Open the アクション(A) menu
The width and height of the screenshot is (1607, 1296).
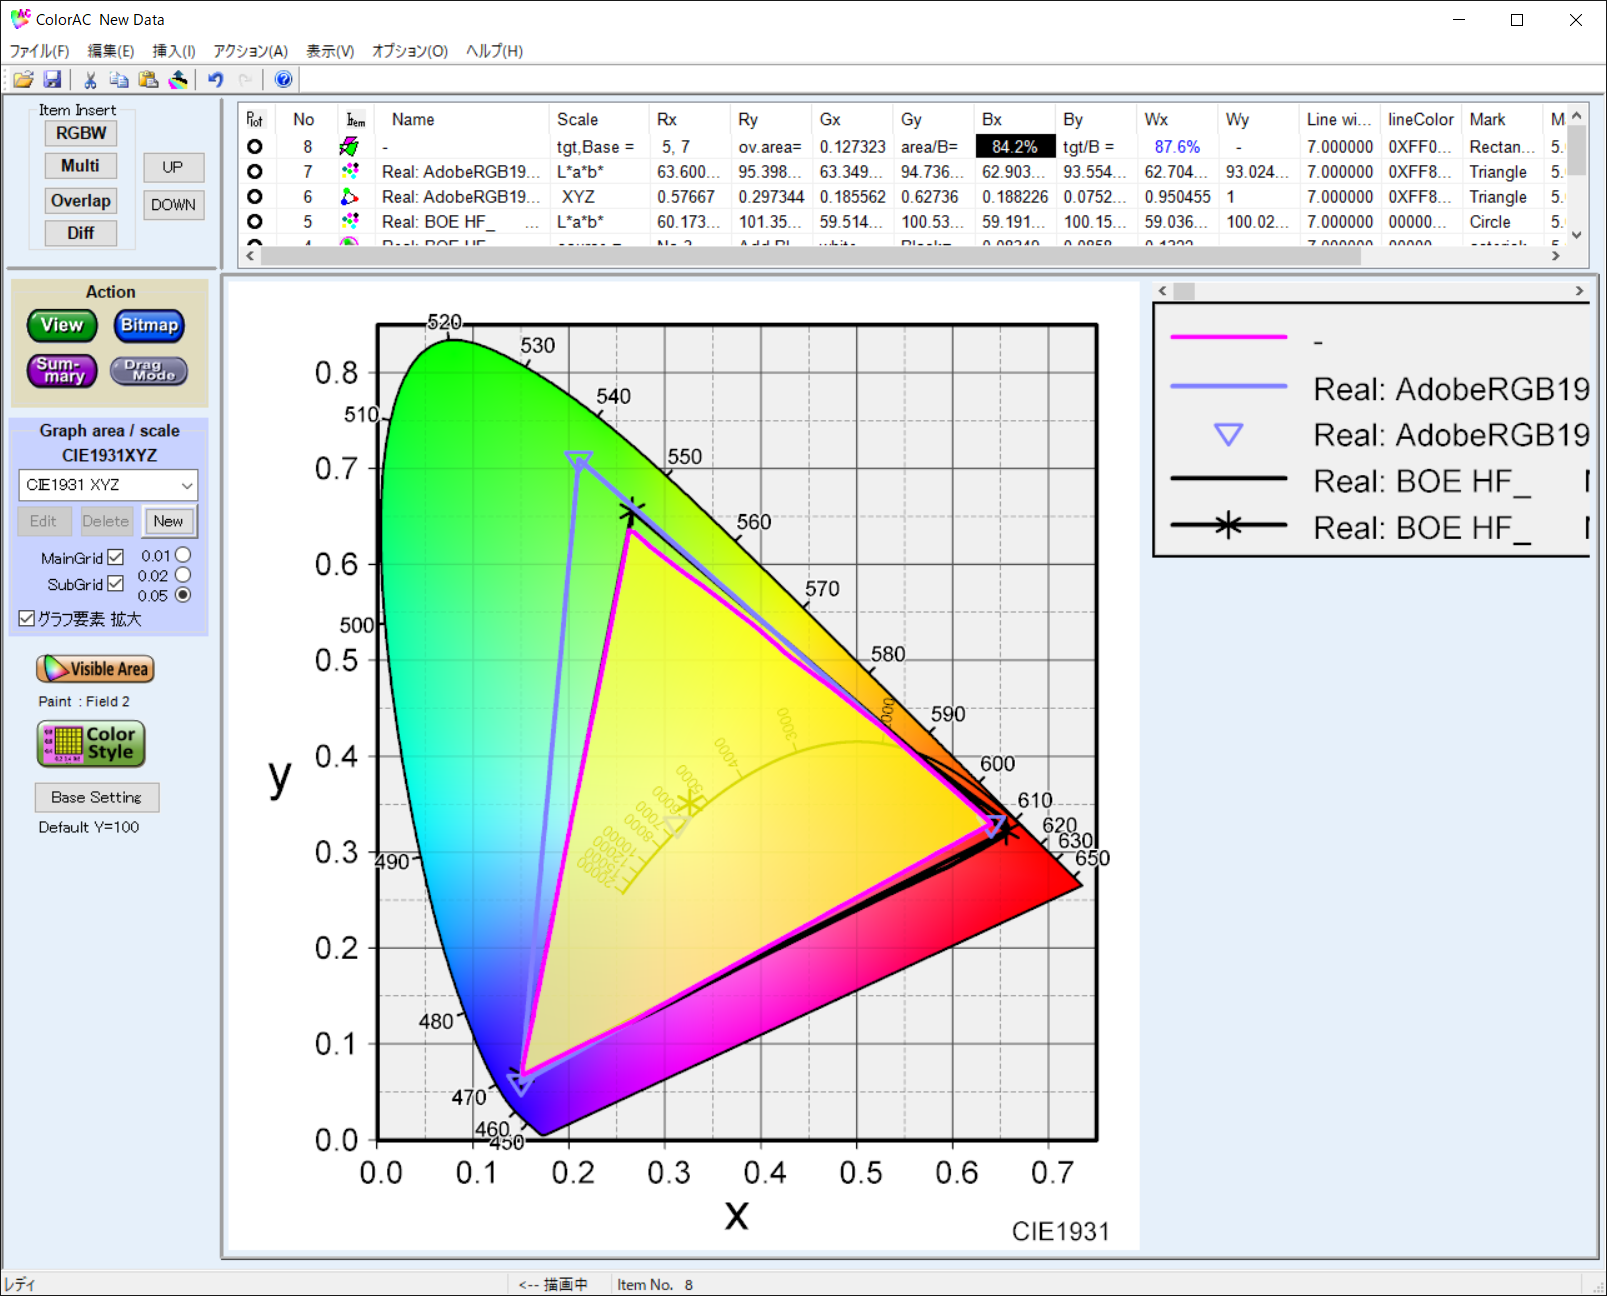tap(250, 51)
